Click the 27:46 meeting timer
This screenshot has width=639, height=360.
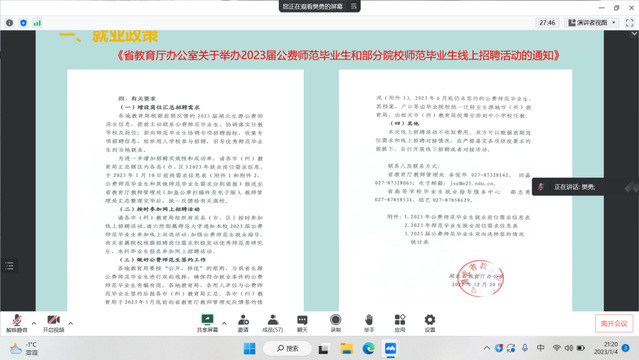(x=547, y=23)
